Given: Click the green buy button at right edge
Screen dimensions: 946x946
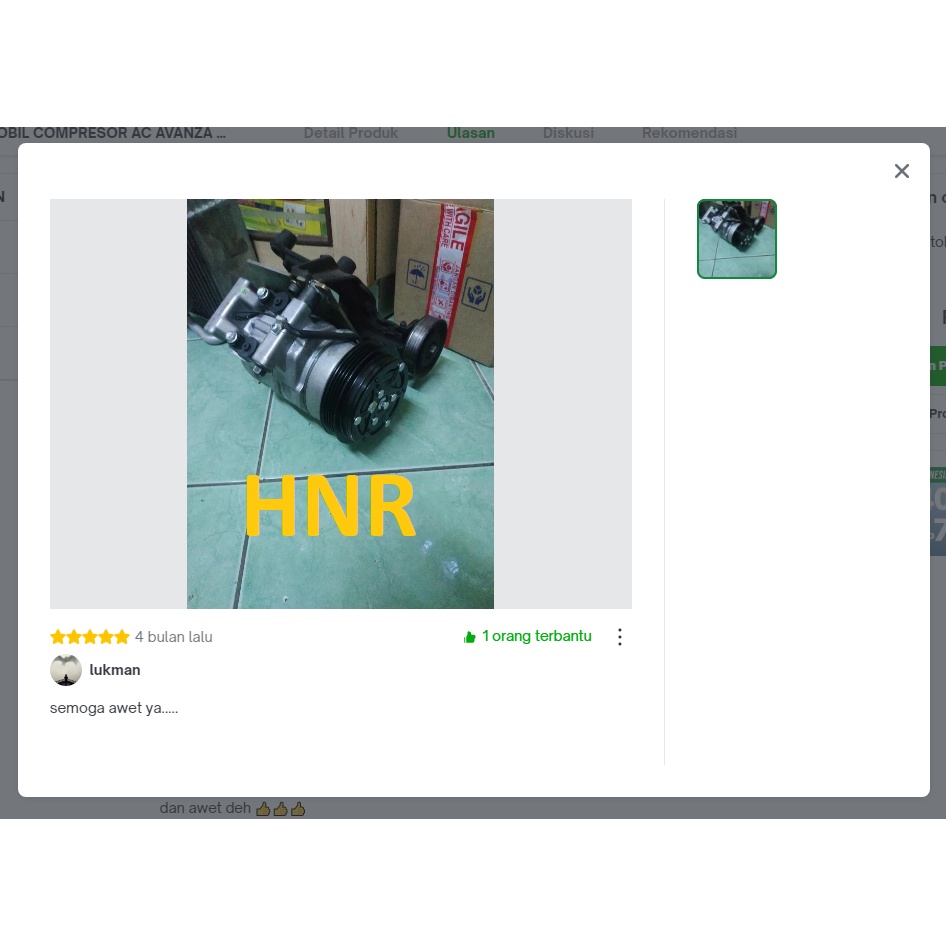Looking at the screenshot, I should click(938, 366).
